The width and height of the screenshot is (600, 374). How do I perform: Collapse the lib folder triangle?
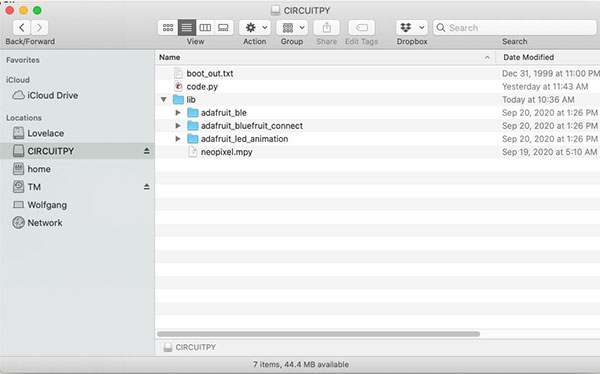click(164, 100)
